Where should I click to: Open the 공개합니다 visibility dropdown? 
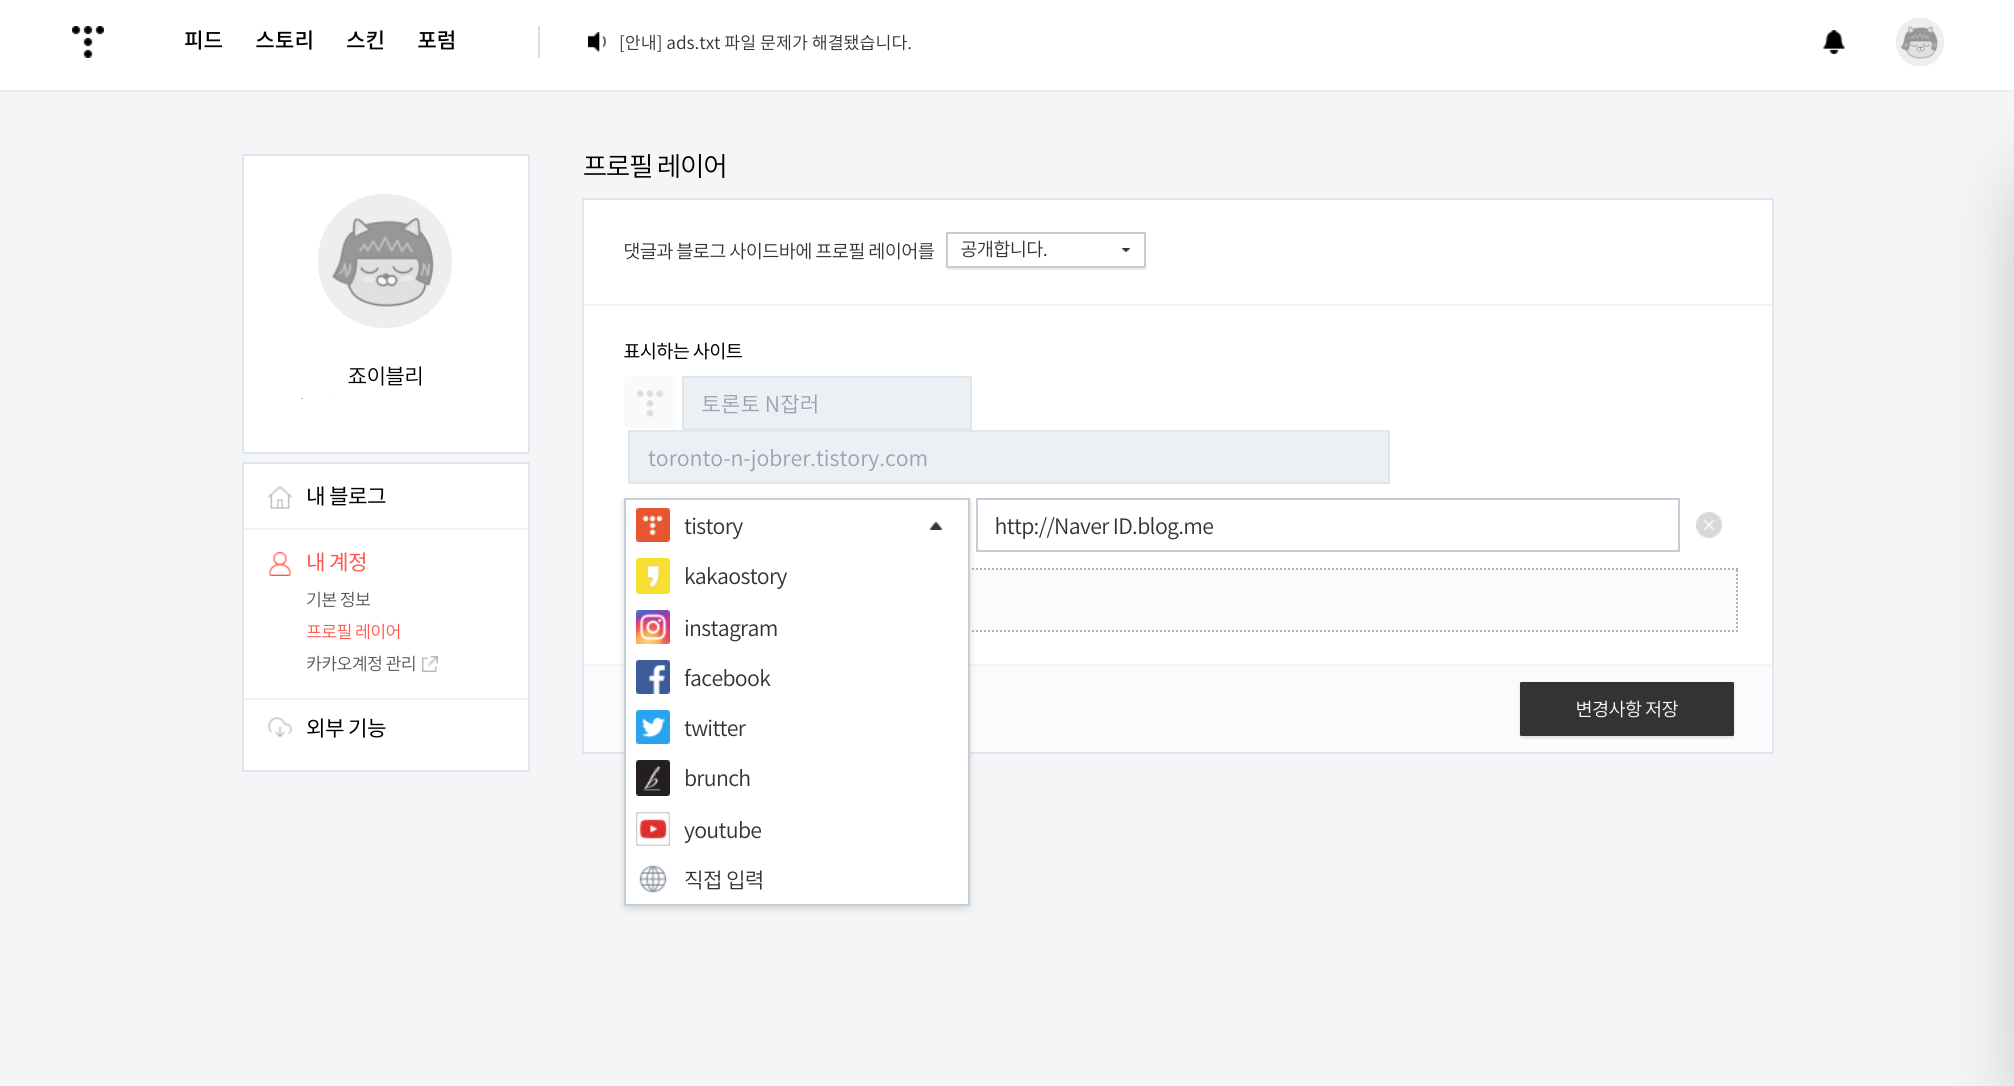(x=1045, y=249)
